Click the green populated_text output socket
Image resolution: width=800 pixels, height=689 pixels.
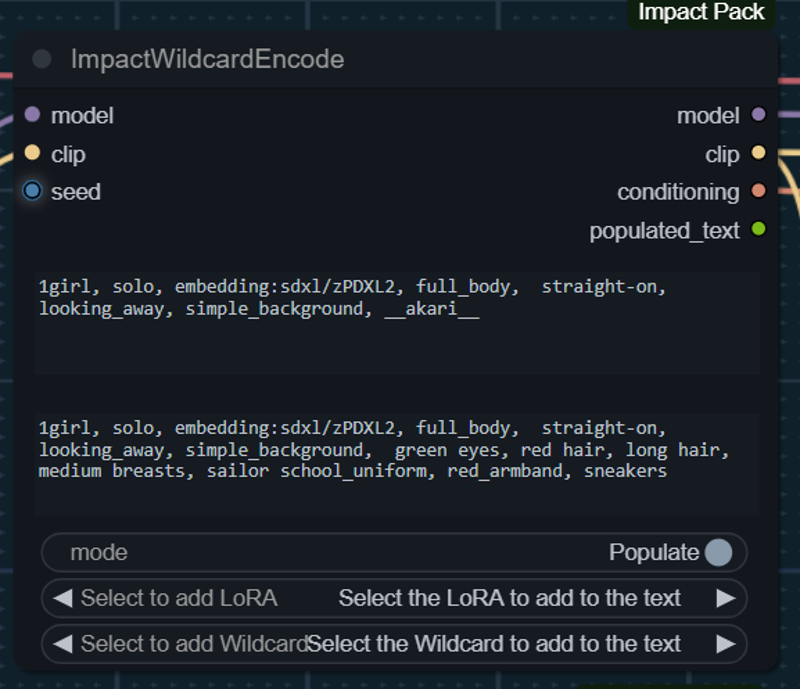[x=759, y=229]
